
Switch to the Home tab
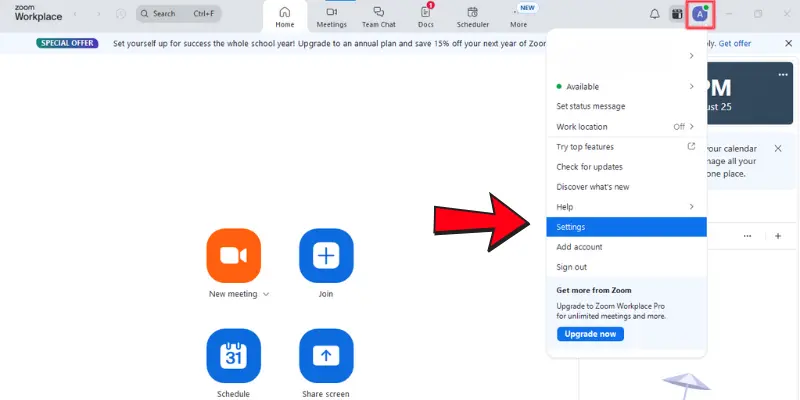tap(285, 17)
